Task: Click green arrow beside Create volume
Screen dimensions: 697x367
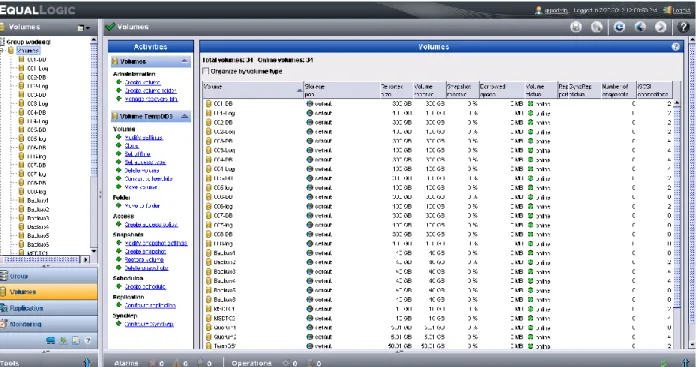Action: point(119,82)
